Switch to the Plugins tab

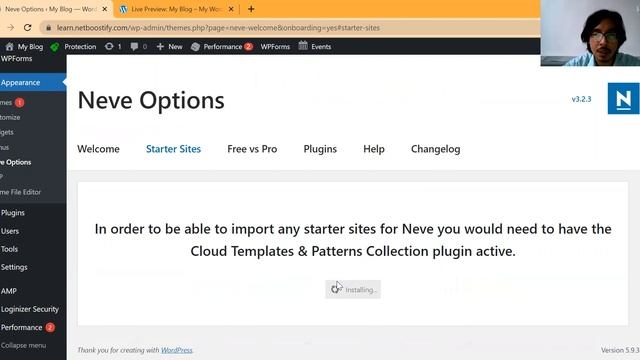(320, 149)
